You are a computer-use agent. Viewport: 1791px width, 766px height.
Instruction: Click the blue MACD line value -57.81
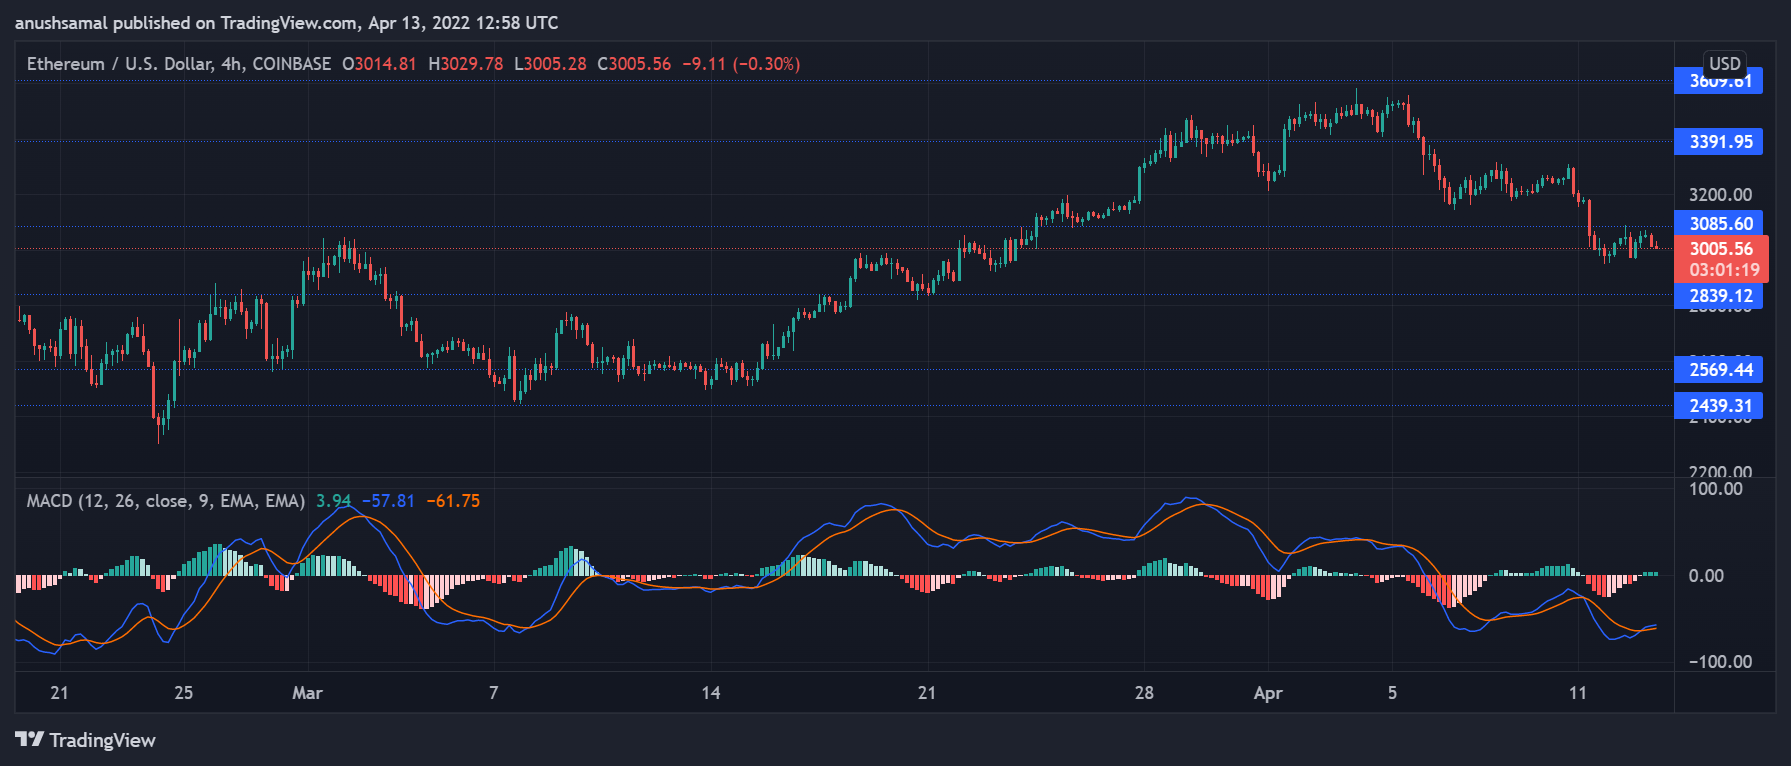pos(388,501)
